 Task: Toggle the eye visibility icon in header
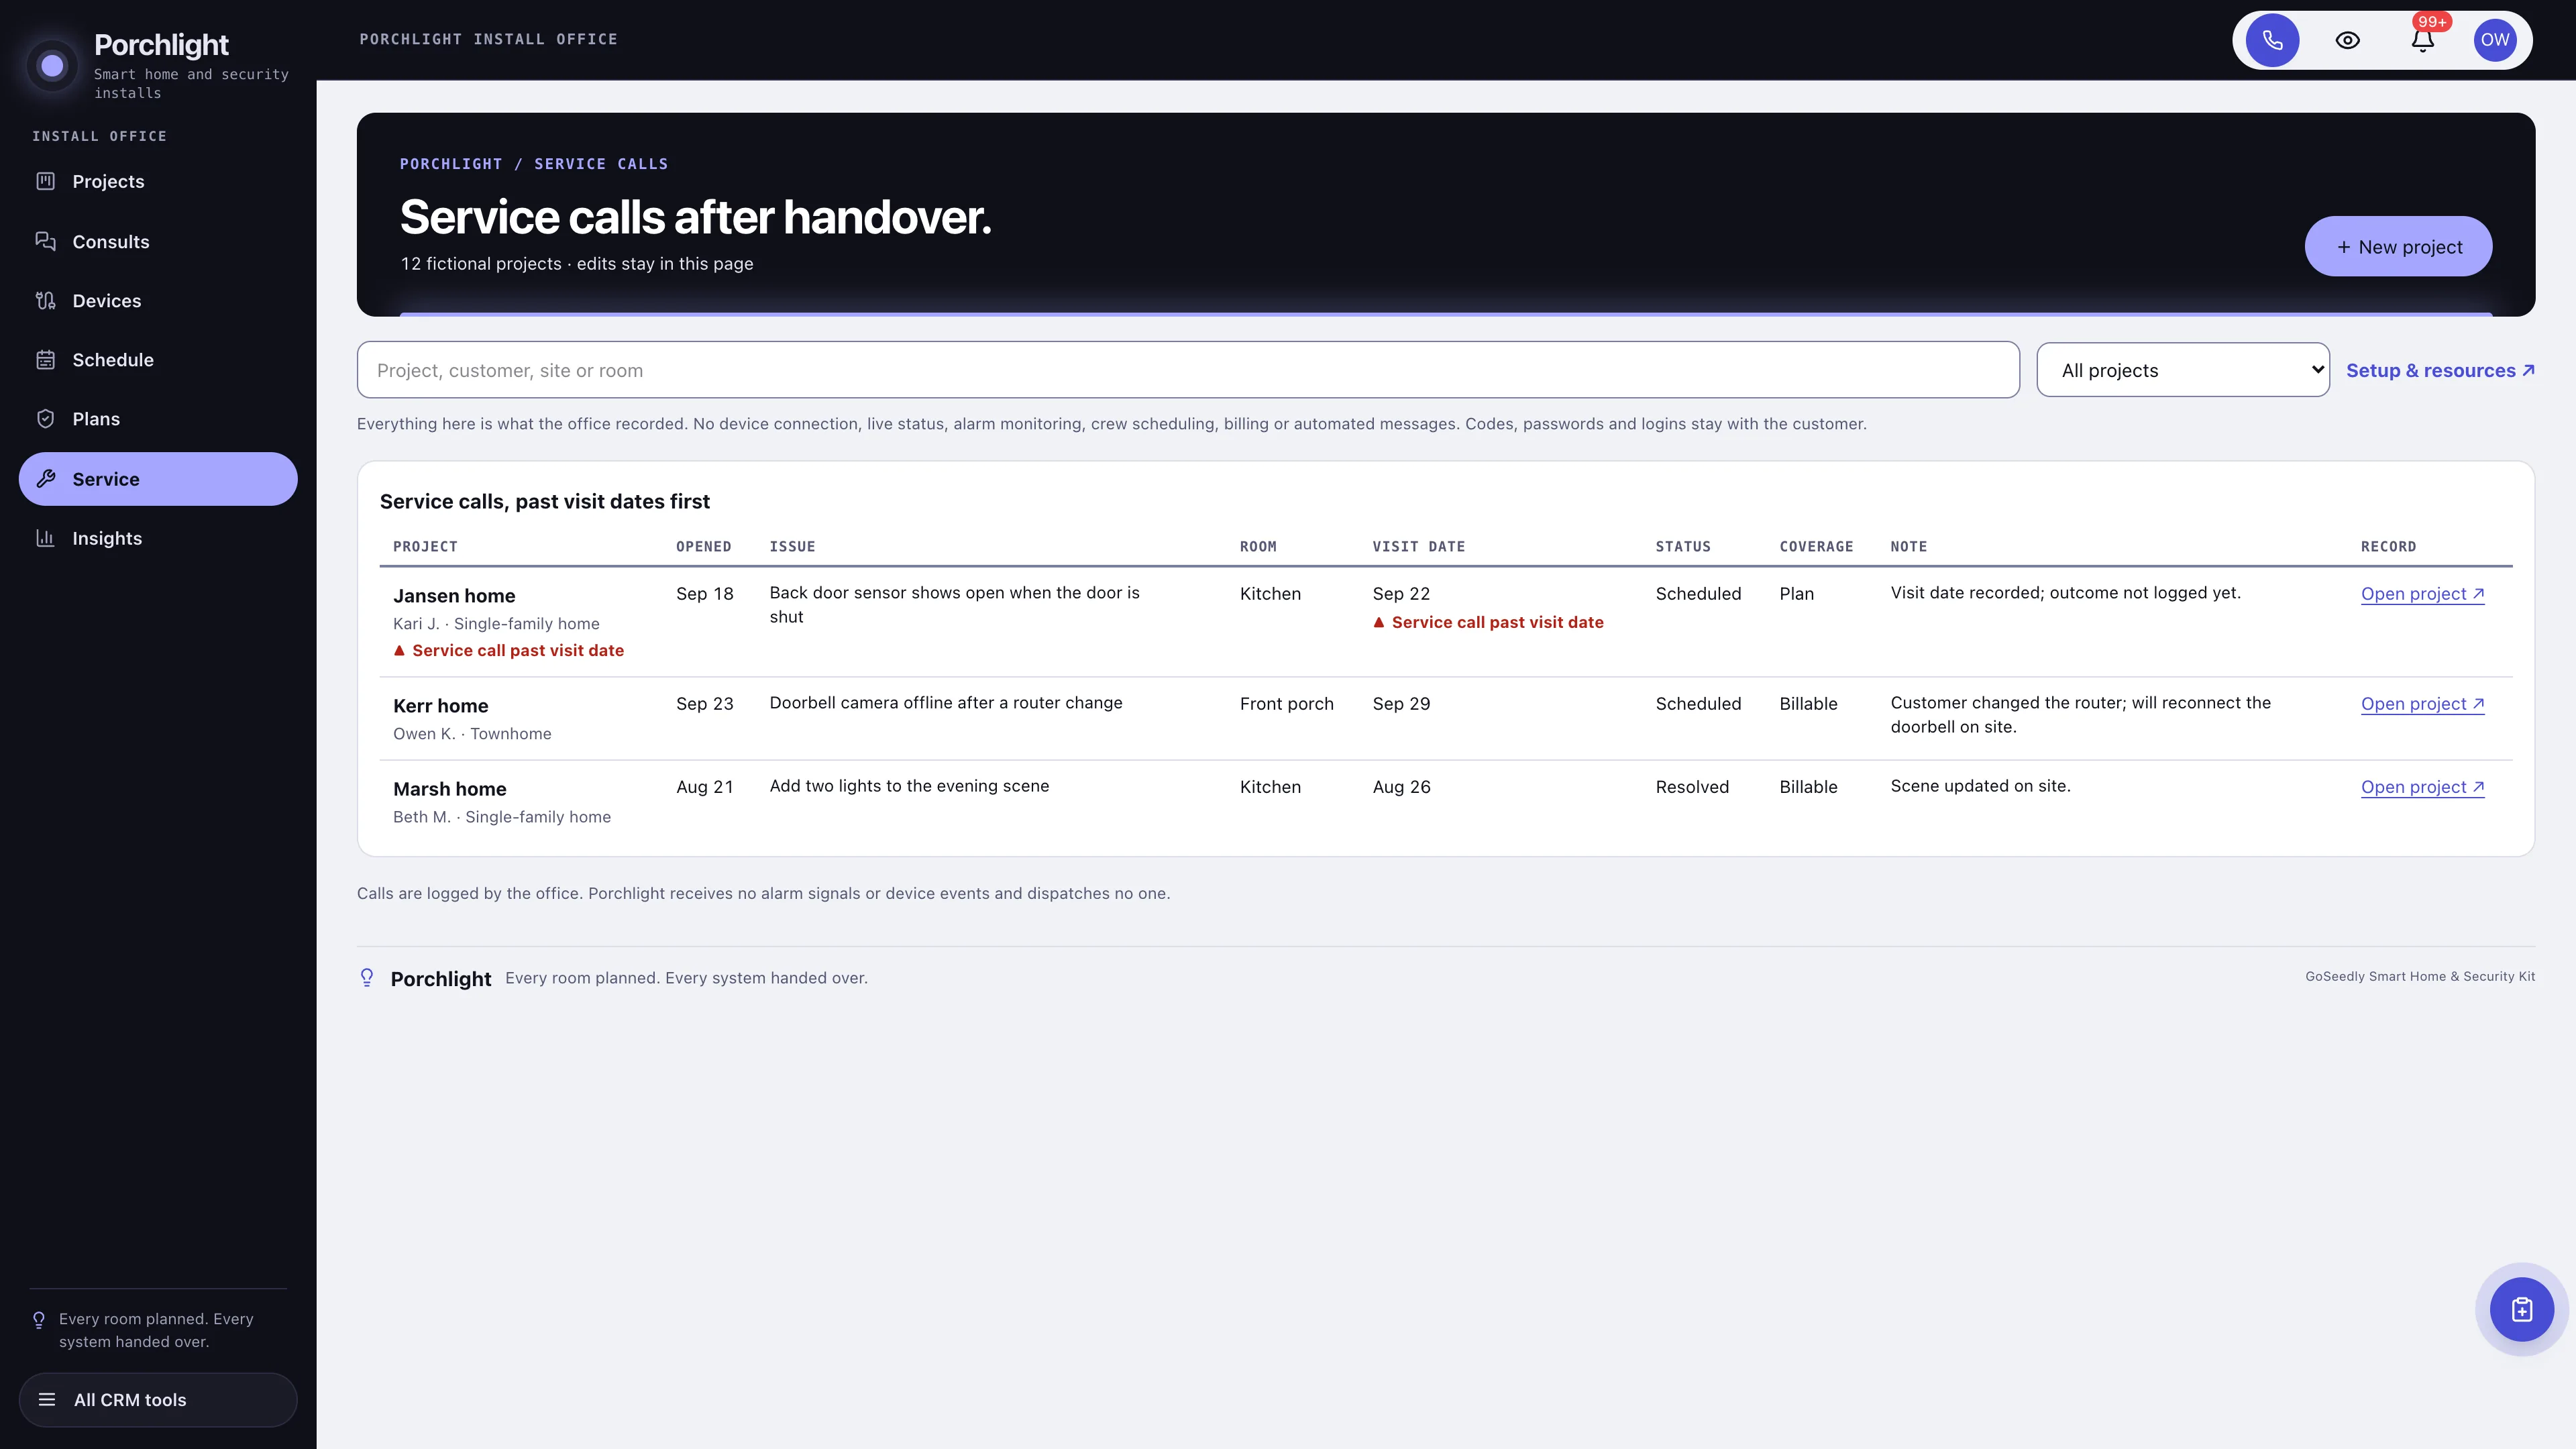point(2347,40)
